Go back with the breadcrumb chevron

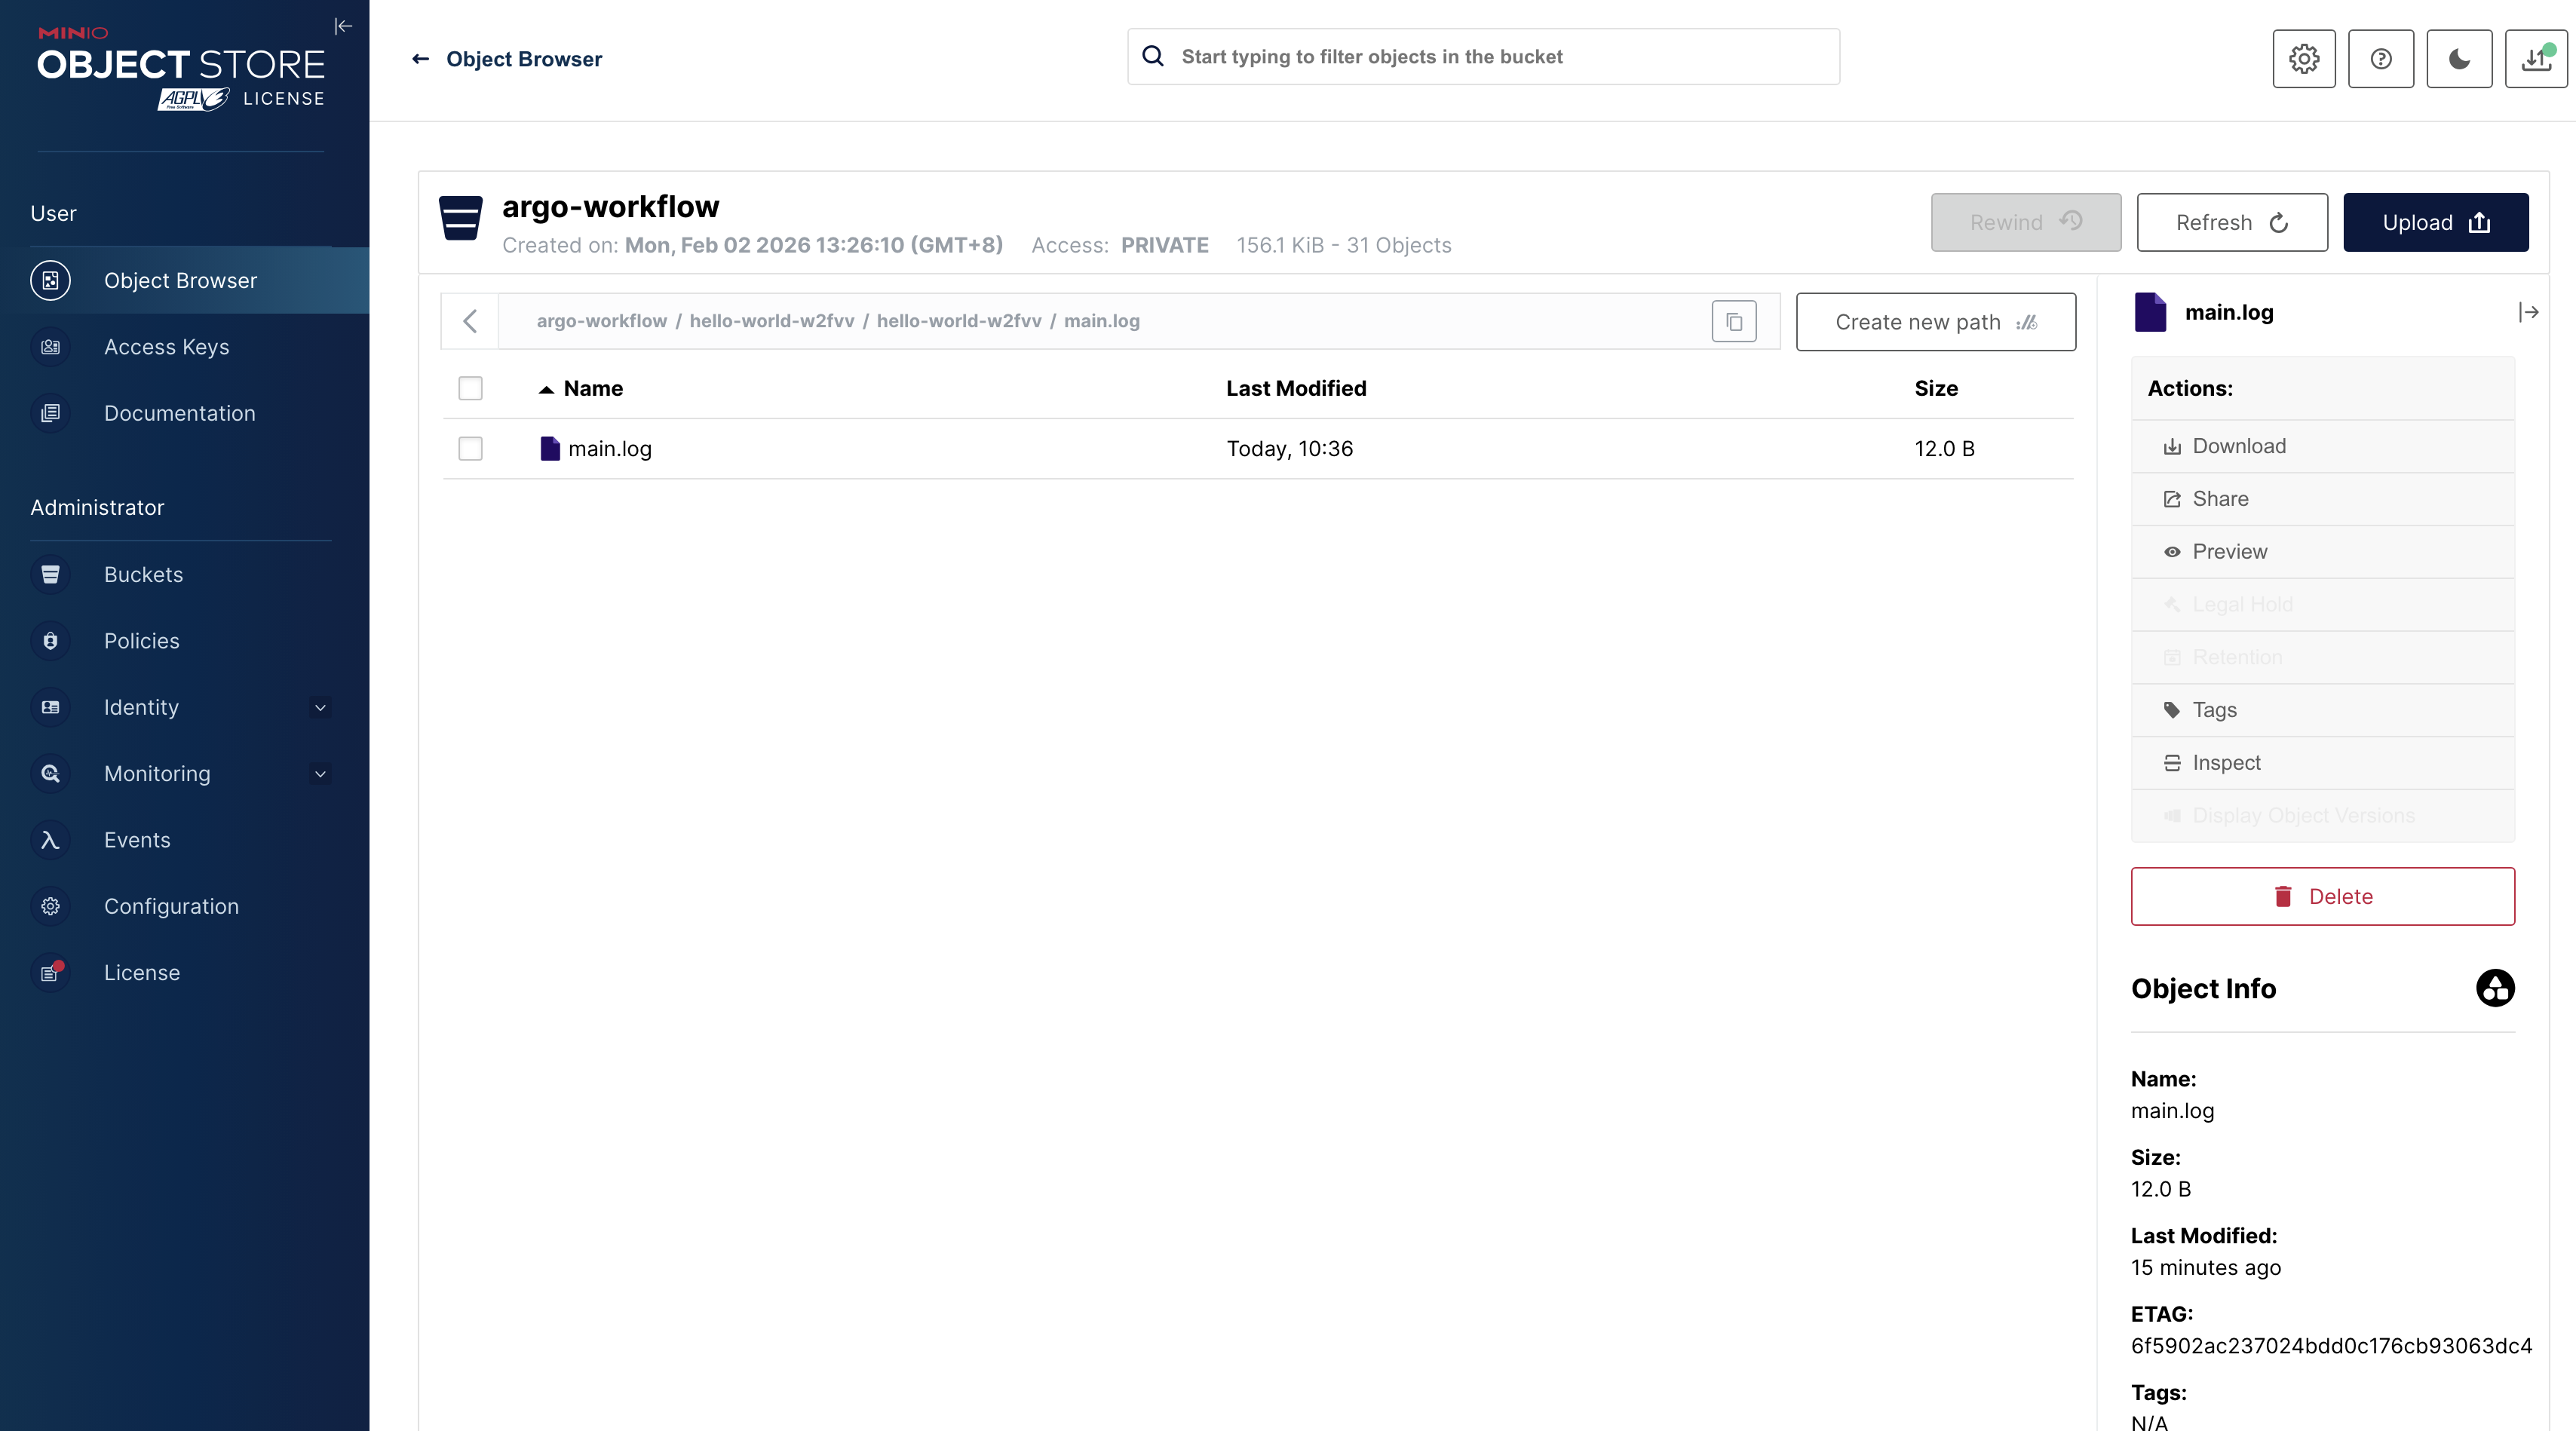click(x=470, y=321)
